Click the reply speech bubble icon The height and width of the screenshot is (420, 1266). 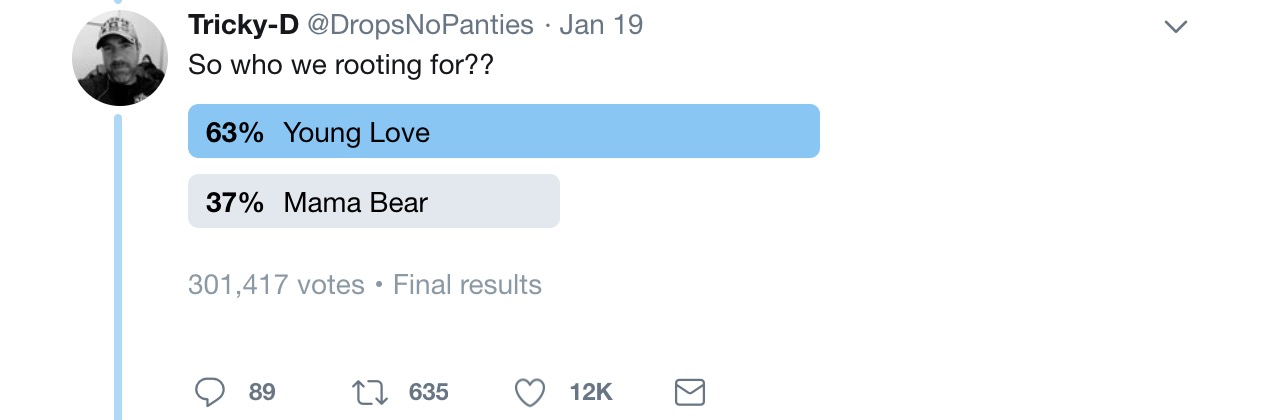(x=209, y=392)
